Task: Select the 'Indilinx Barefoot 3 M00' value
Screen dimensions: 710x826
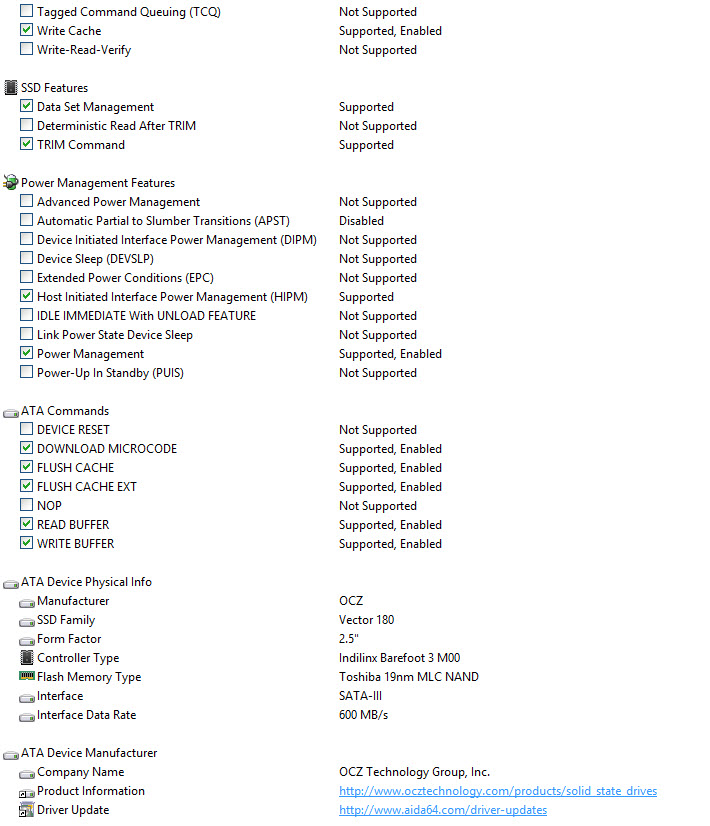Action: point(399,658)
